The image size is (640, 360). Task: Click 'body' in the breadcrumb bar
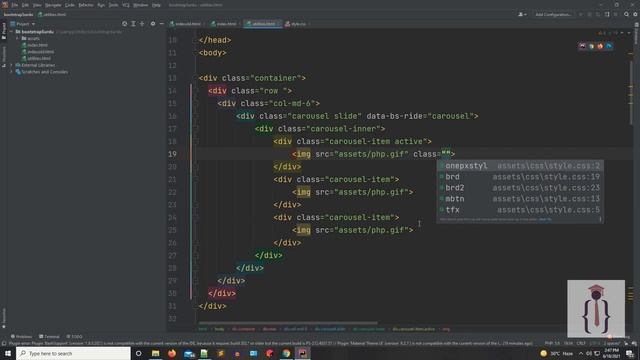coord(219,329)
